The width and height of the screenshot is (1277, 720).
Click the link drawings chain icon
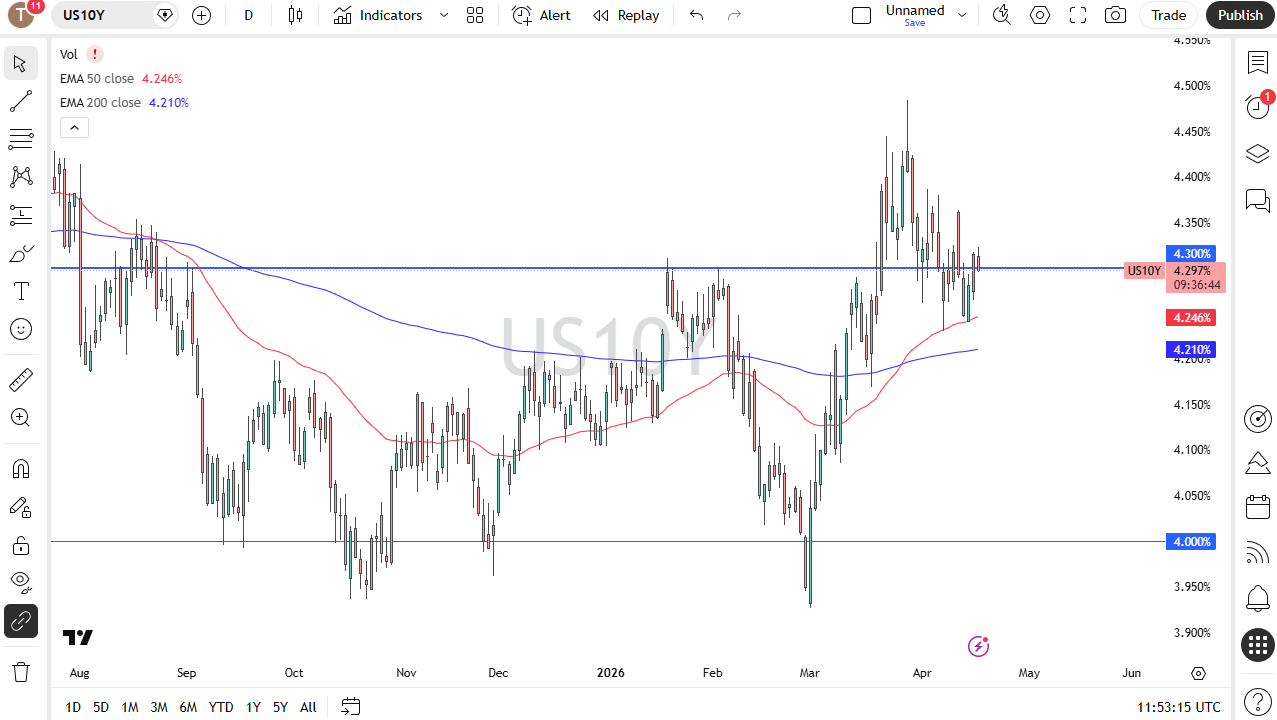(20, 621)
